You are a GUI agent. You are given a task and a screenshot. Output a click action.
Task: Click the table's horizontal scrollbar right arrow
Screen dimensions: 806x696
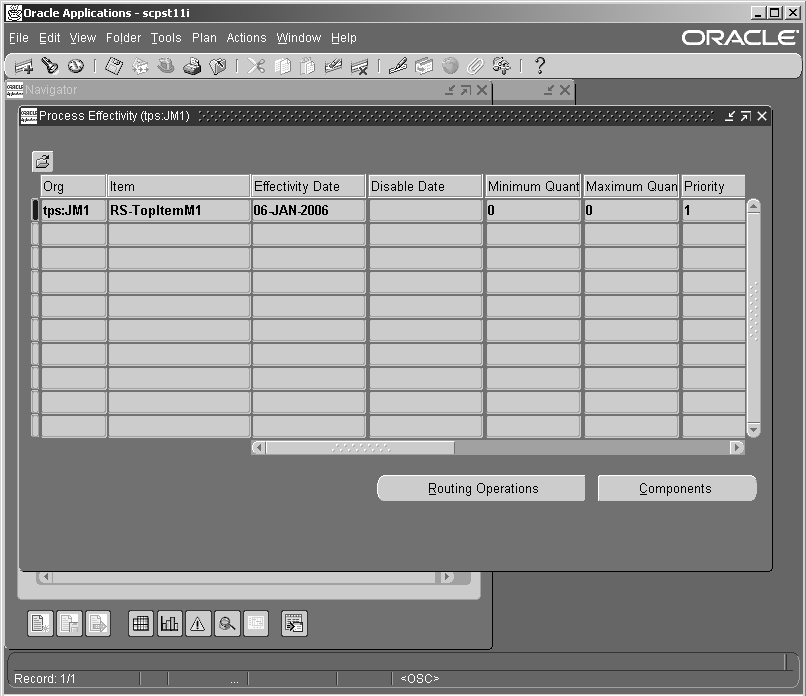tap(737, 448)
